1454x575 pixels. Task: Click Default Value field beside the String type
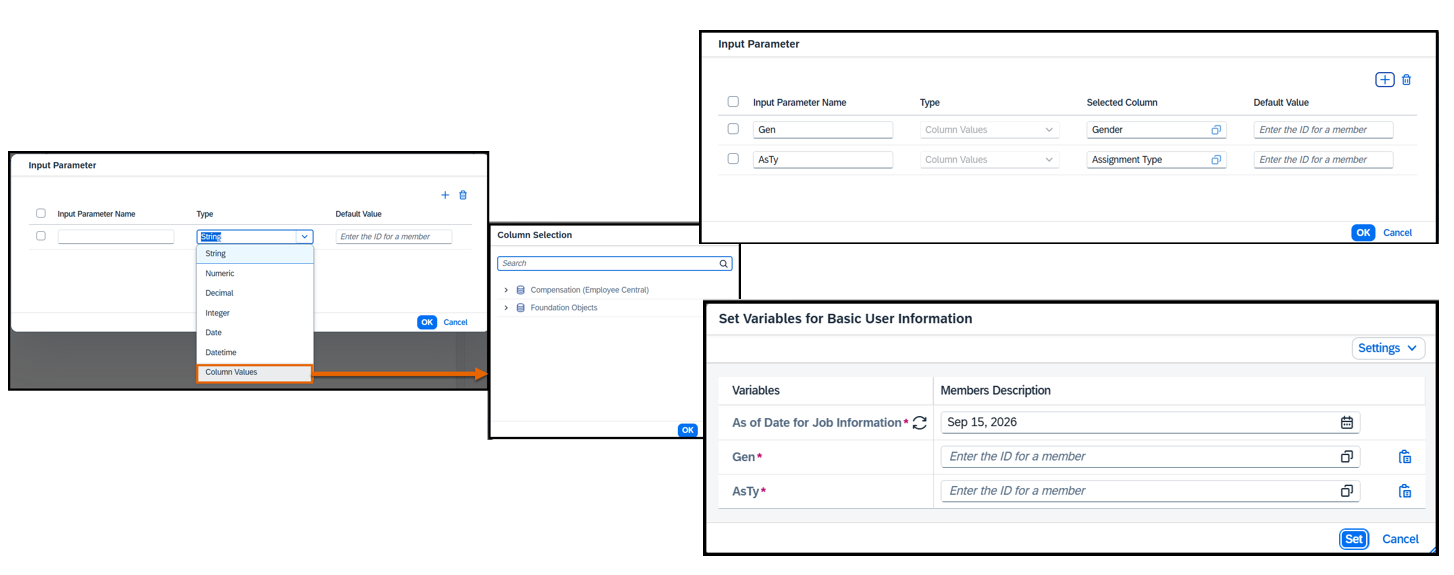pyautogui.click(x=394, y=237)
